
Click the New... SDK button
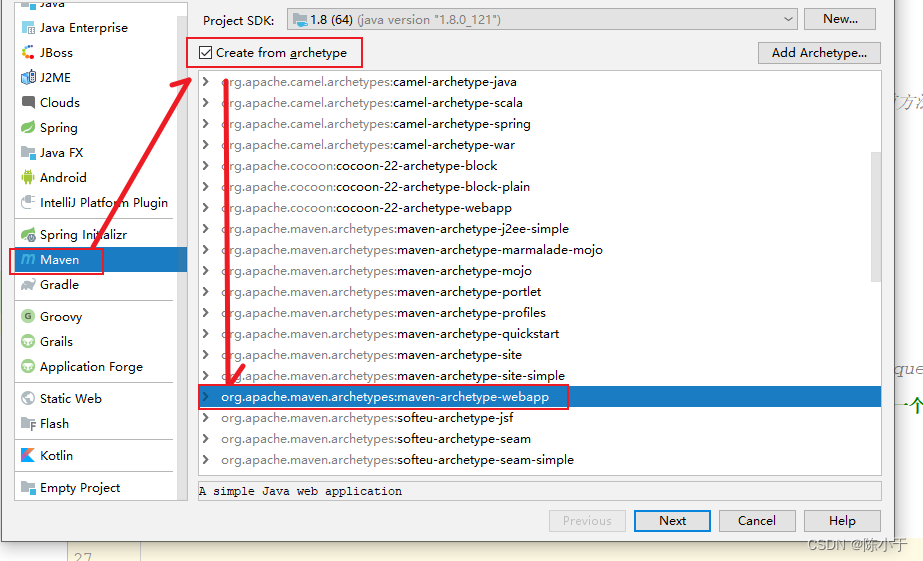(x=840, y=19)
